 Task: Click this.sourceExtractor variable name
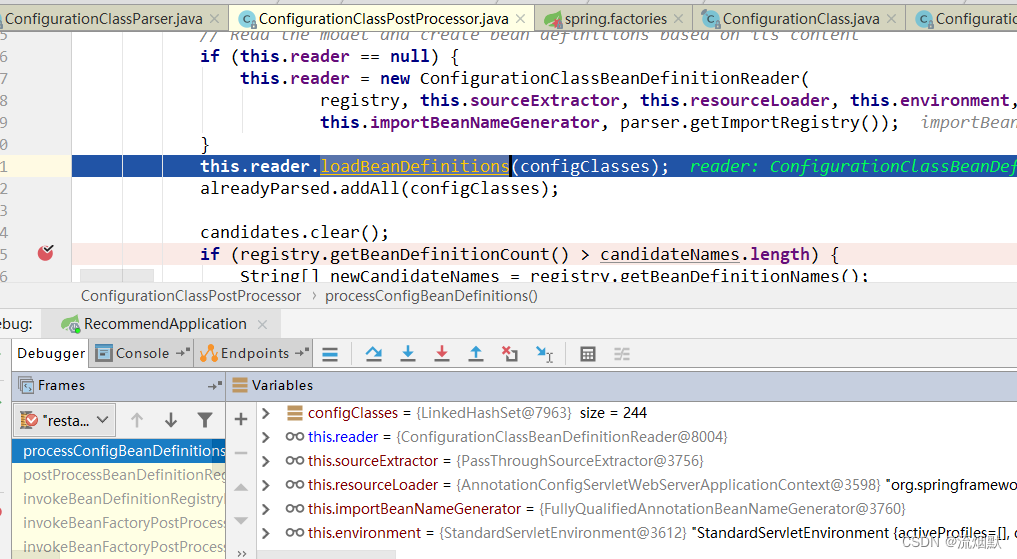(373, 461)
